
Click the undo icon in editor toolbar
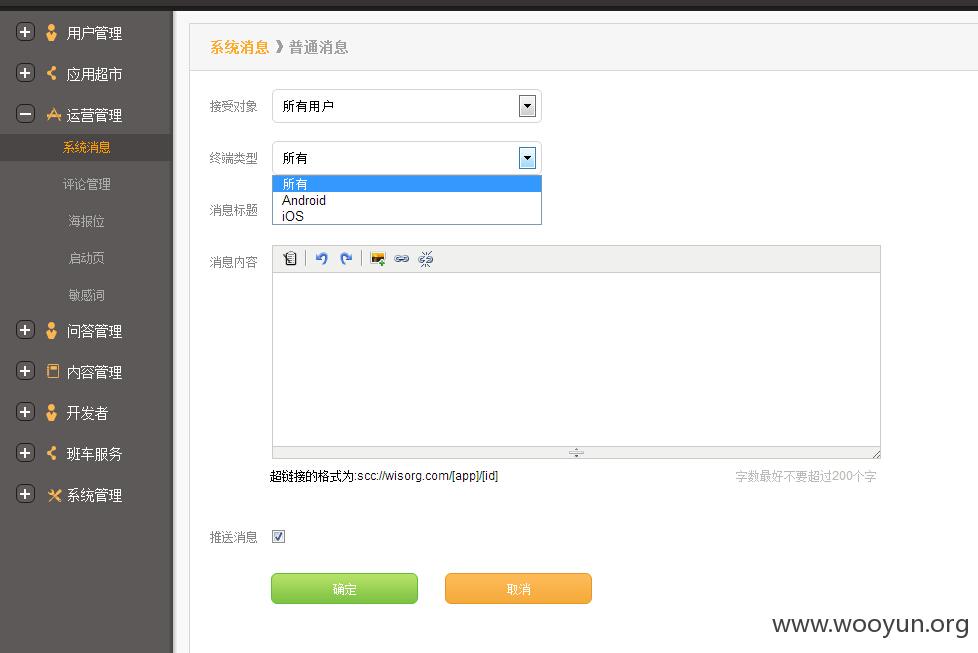[x=321, y=258]
